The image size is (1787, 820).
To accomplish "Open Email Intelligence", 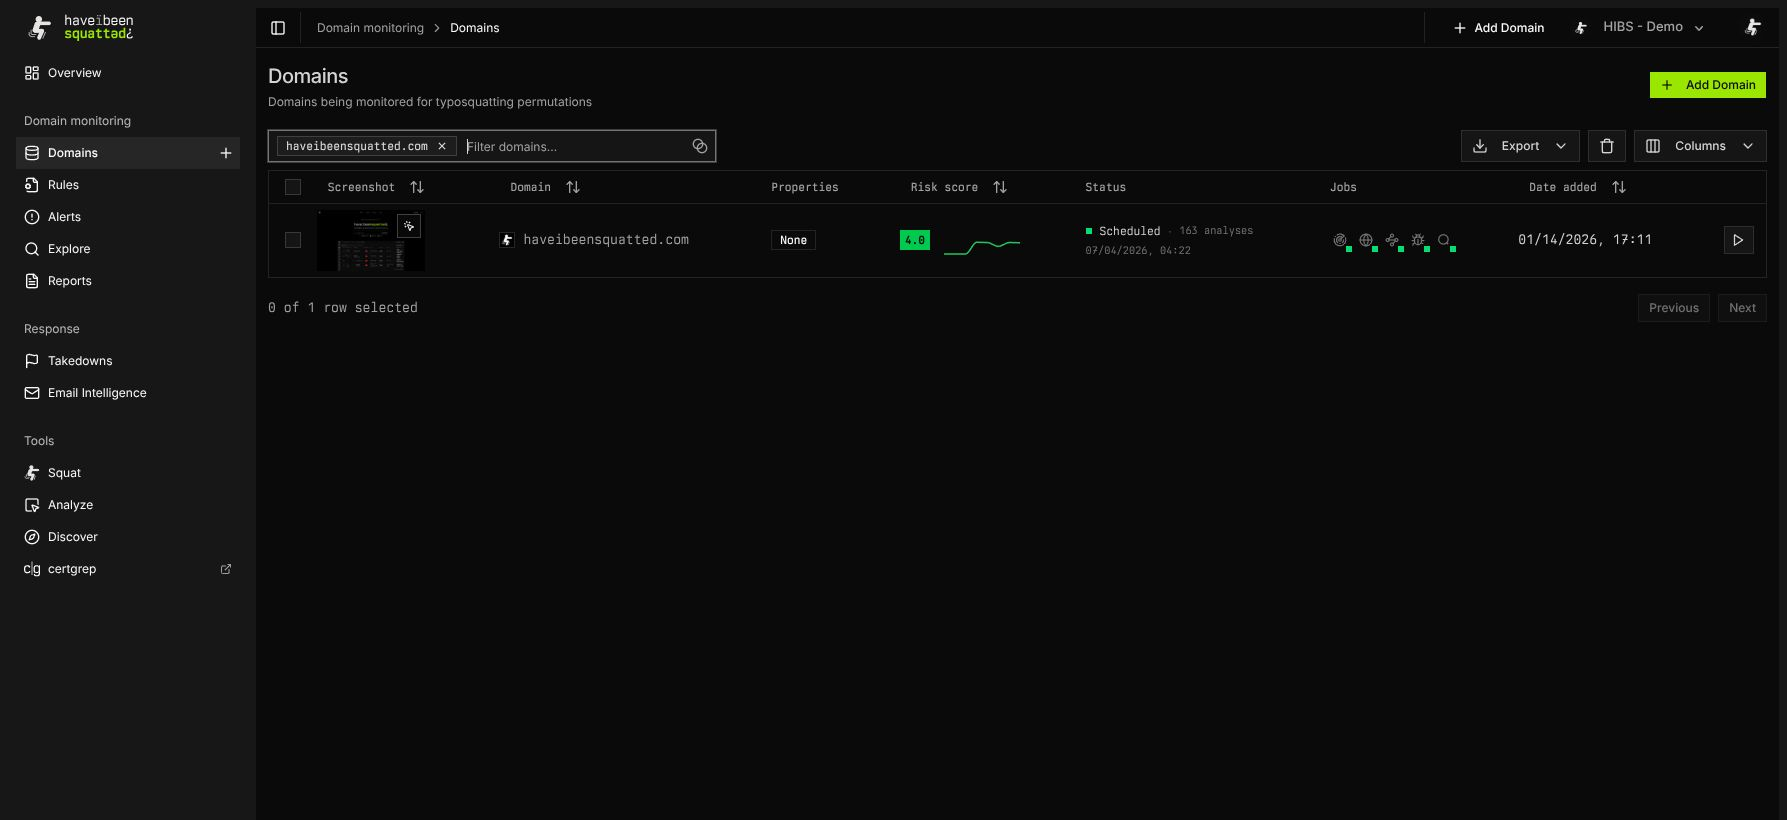I will [128, 393].
